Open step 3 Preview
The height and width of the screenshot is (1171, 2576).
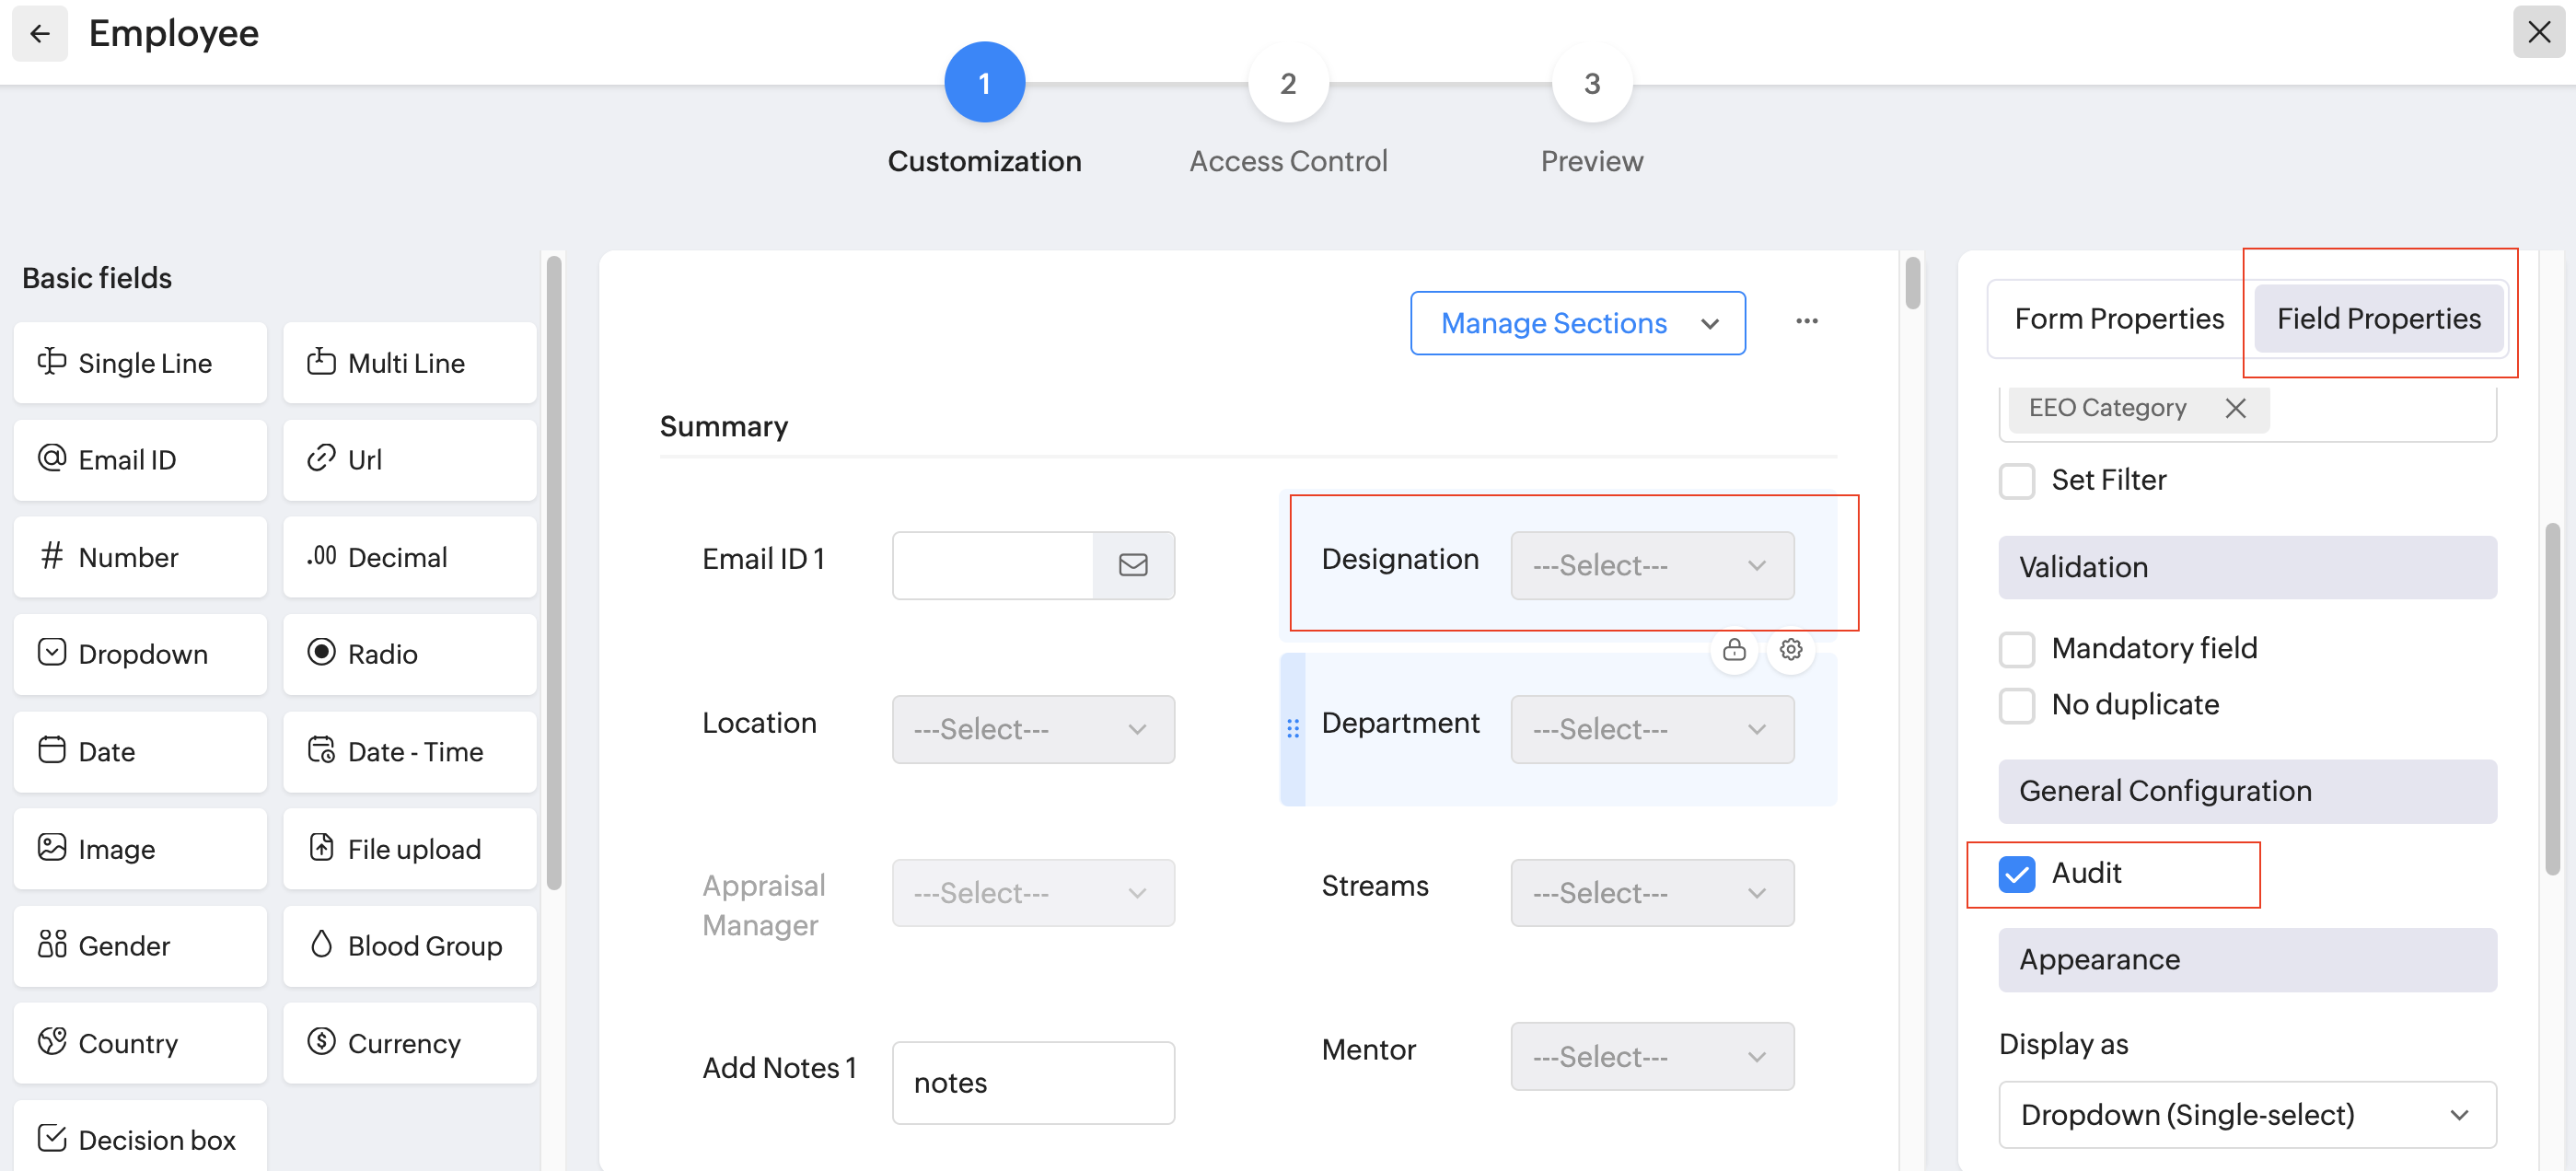click(x=1591, y=84)
